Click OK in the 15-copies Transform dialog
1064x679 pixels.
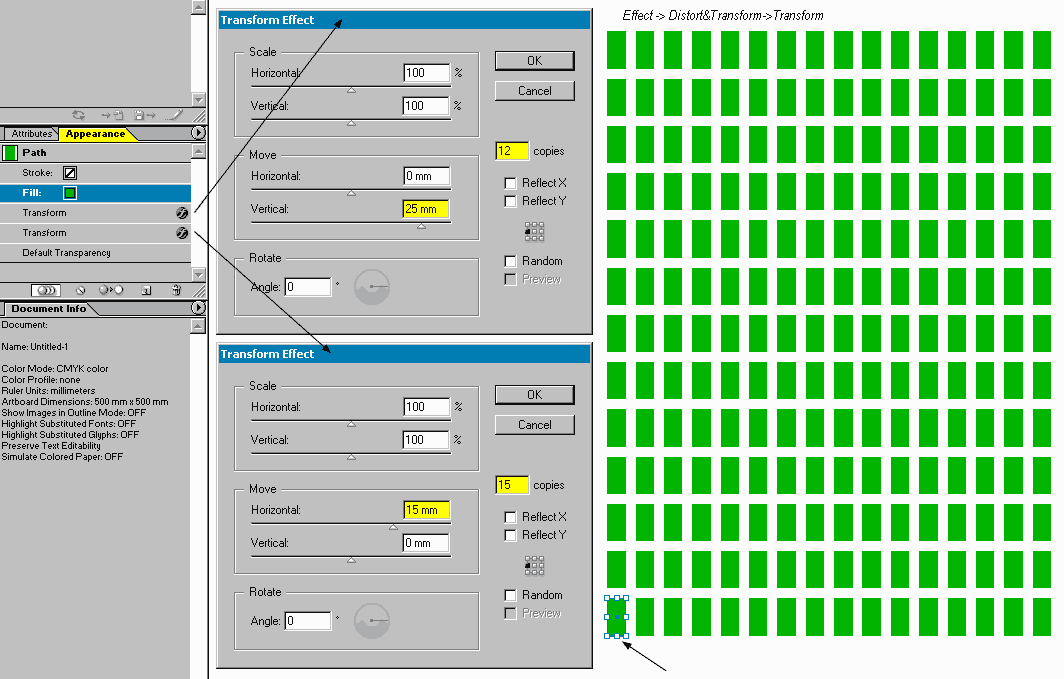point(535,395)
